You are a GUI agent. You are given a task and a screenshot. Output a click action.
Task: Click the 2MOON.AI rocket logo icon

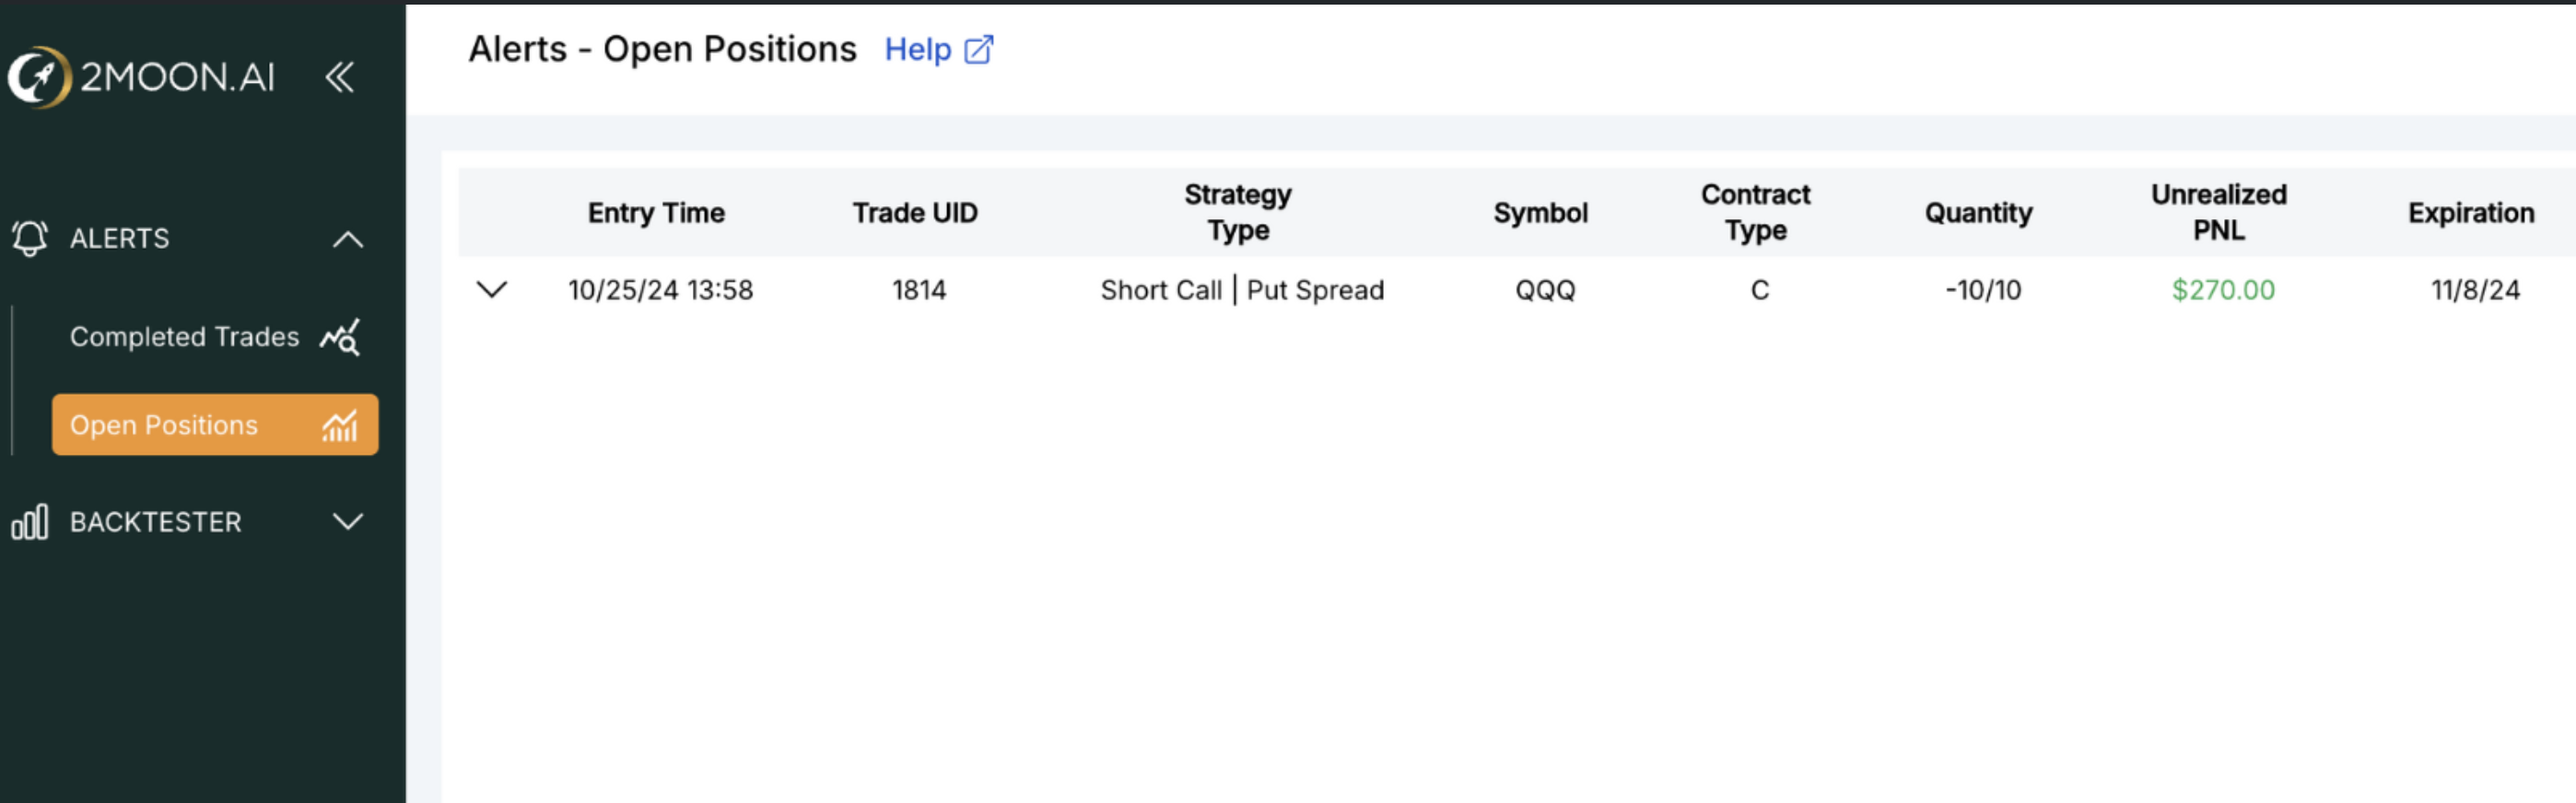point(38,77)
